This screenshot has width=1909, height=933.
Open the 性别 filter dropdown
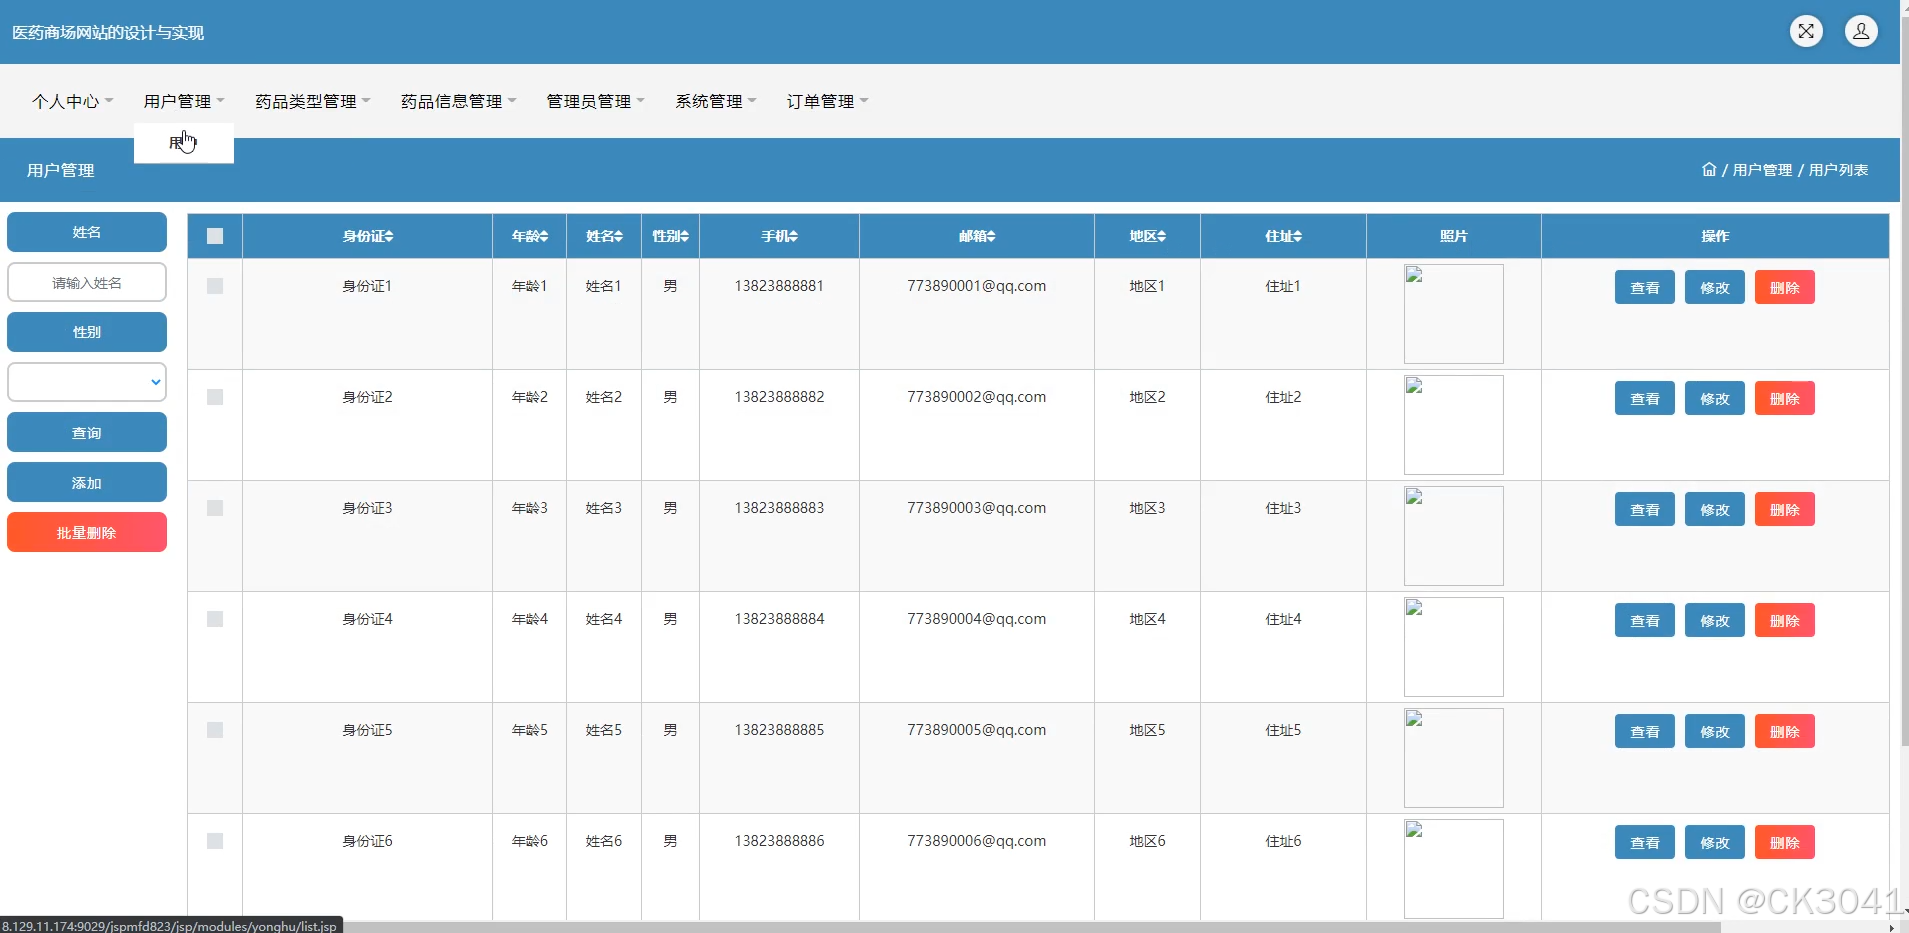(x=87, y=382)
